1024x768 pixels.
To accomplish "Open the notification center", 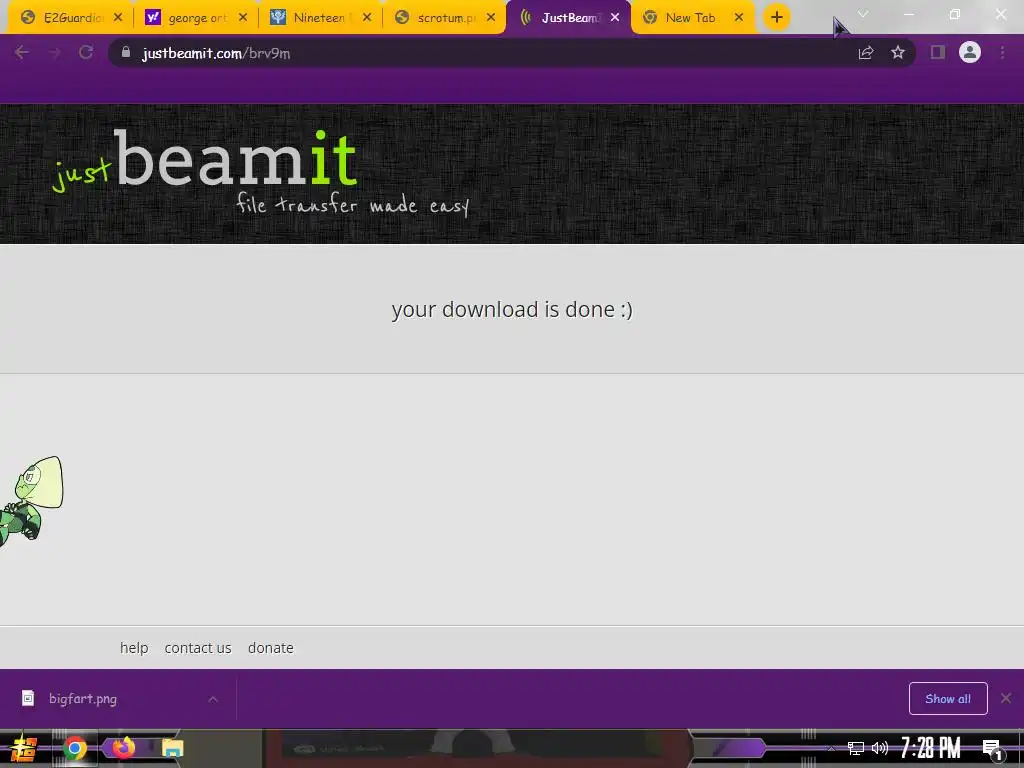I will click(x=993, y=749).
